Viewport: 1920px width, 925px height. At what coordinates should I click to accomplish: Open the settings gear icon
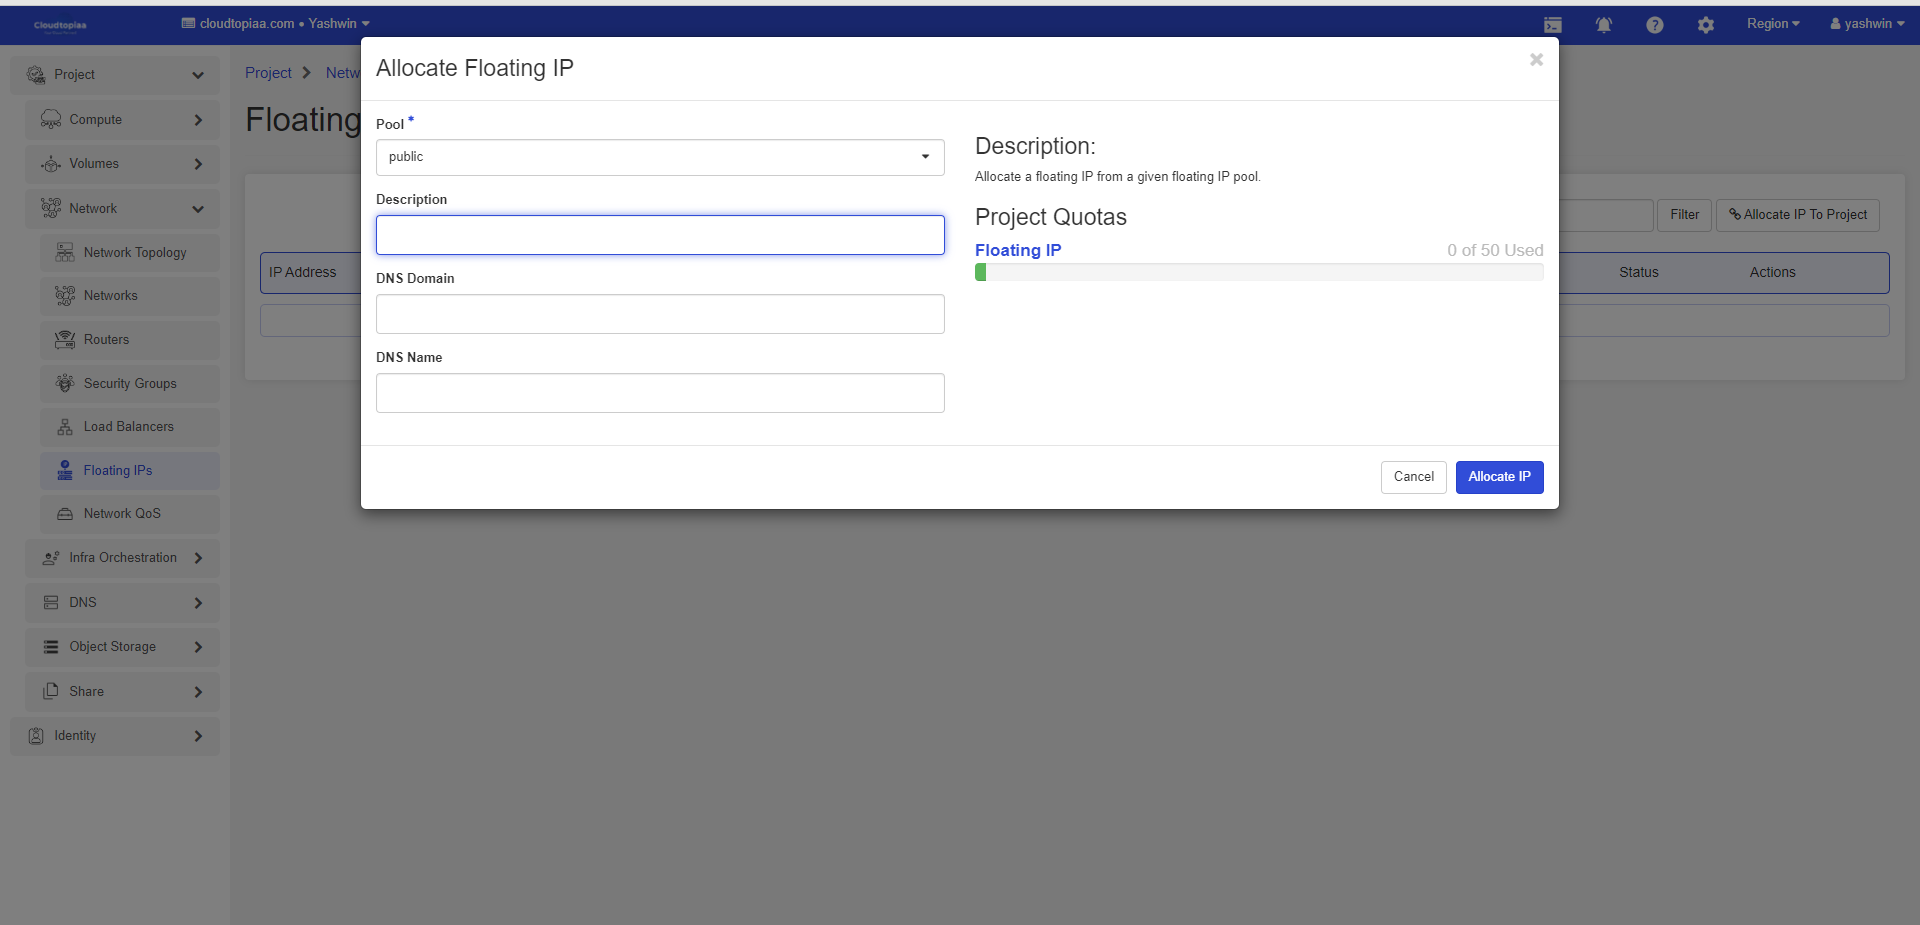tap(1705, 25)
